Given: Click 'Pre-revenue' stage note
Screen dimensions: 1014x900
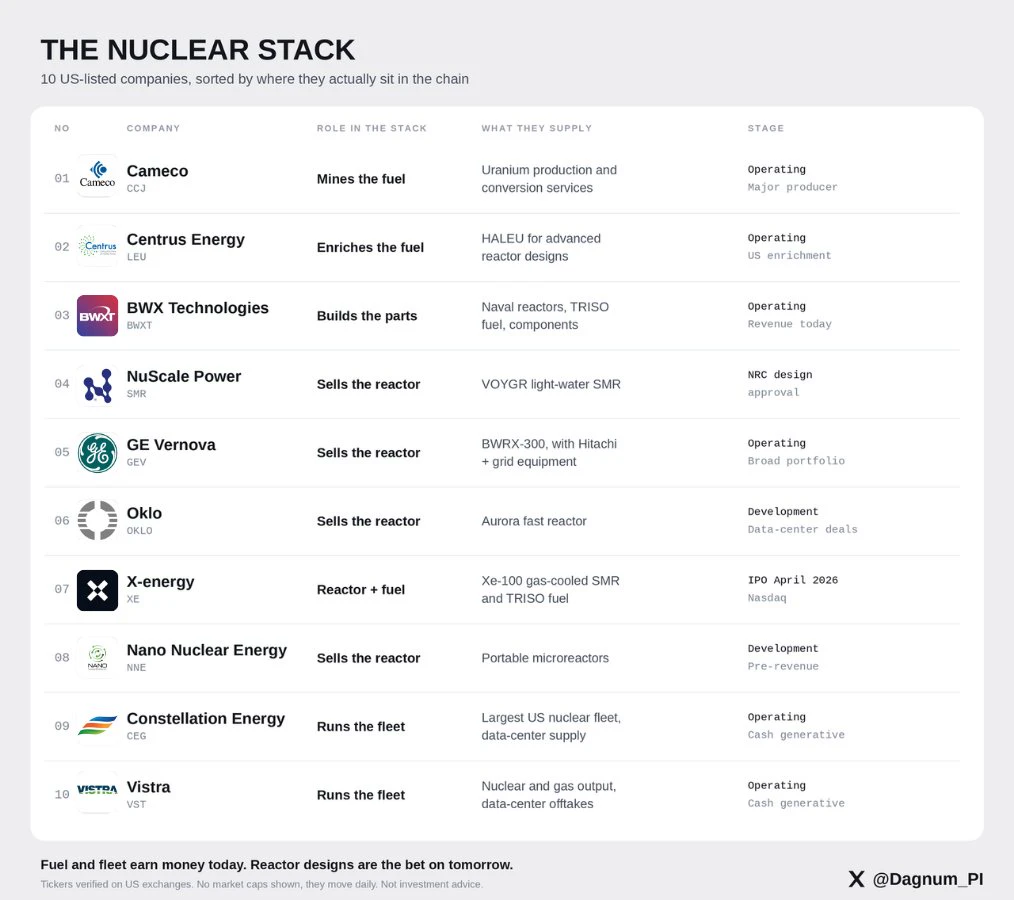Looking at the screenshot, I should [x=783, y=667].
